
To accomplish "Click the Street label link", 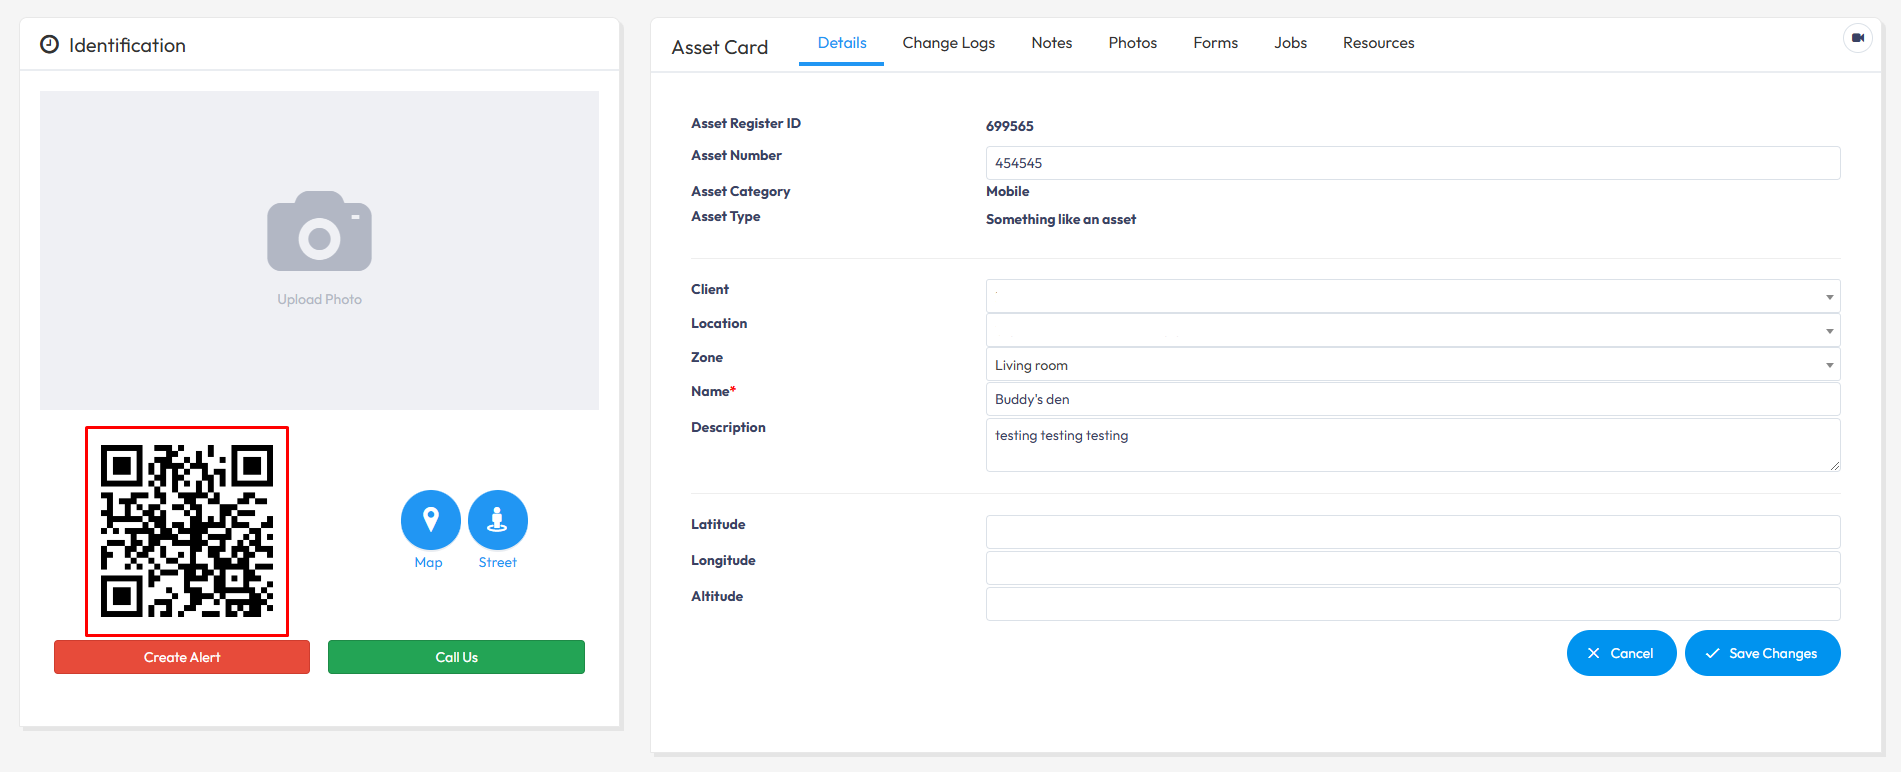I will point(497,563).
